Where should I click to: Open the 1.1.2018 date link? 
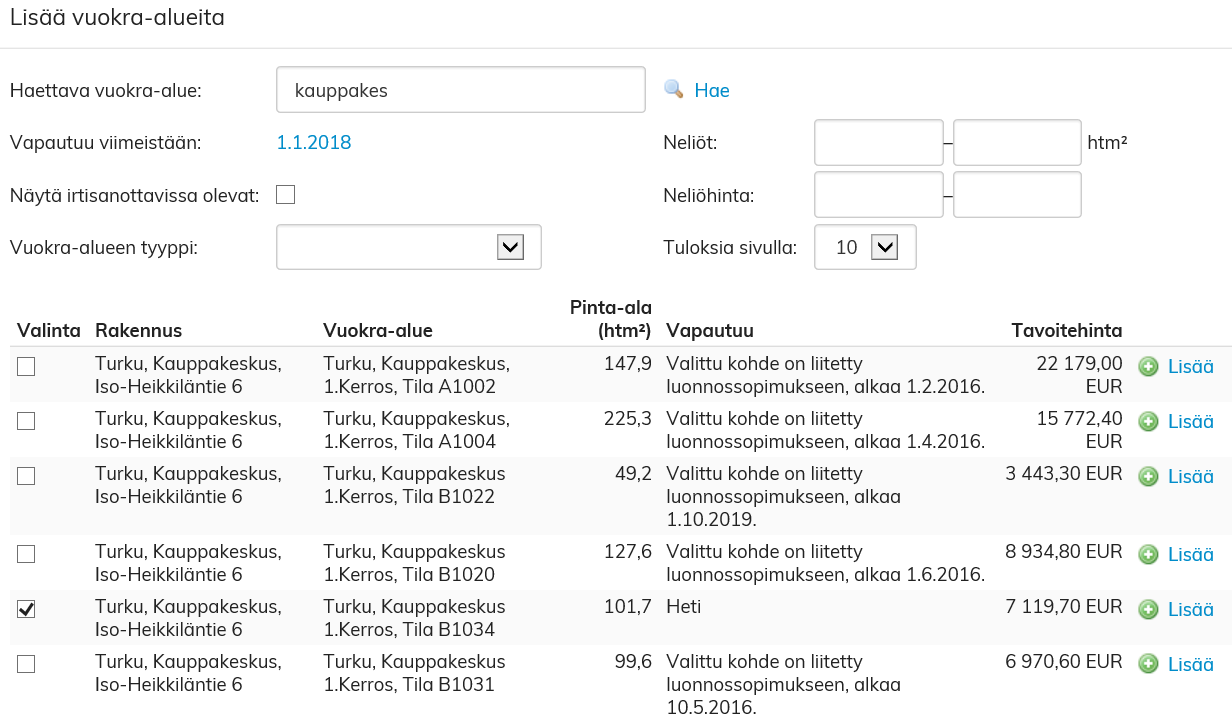click(314, 143)
